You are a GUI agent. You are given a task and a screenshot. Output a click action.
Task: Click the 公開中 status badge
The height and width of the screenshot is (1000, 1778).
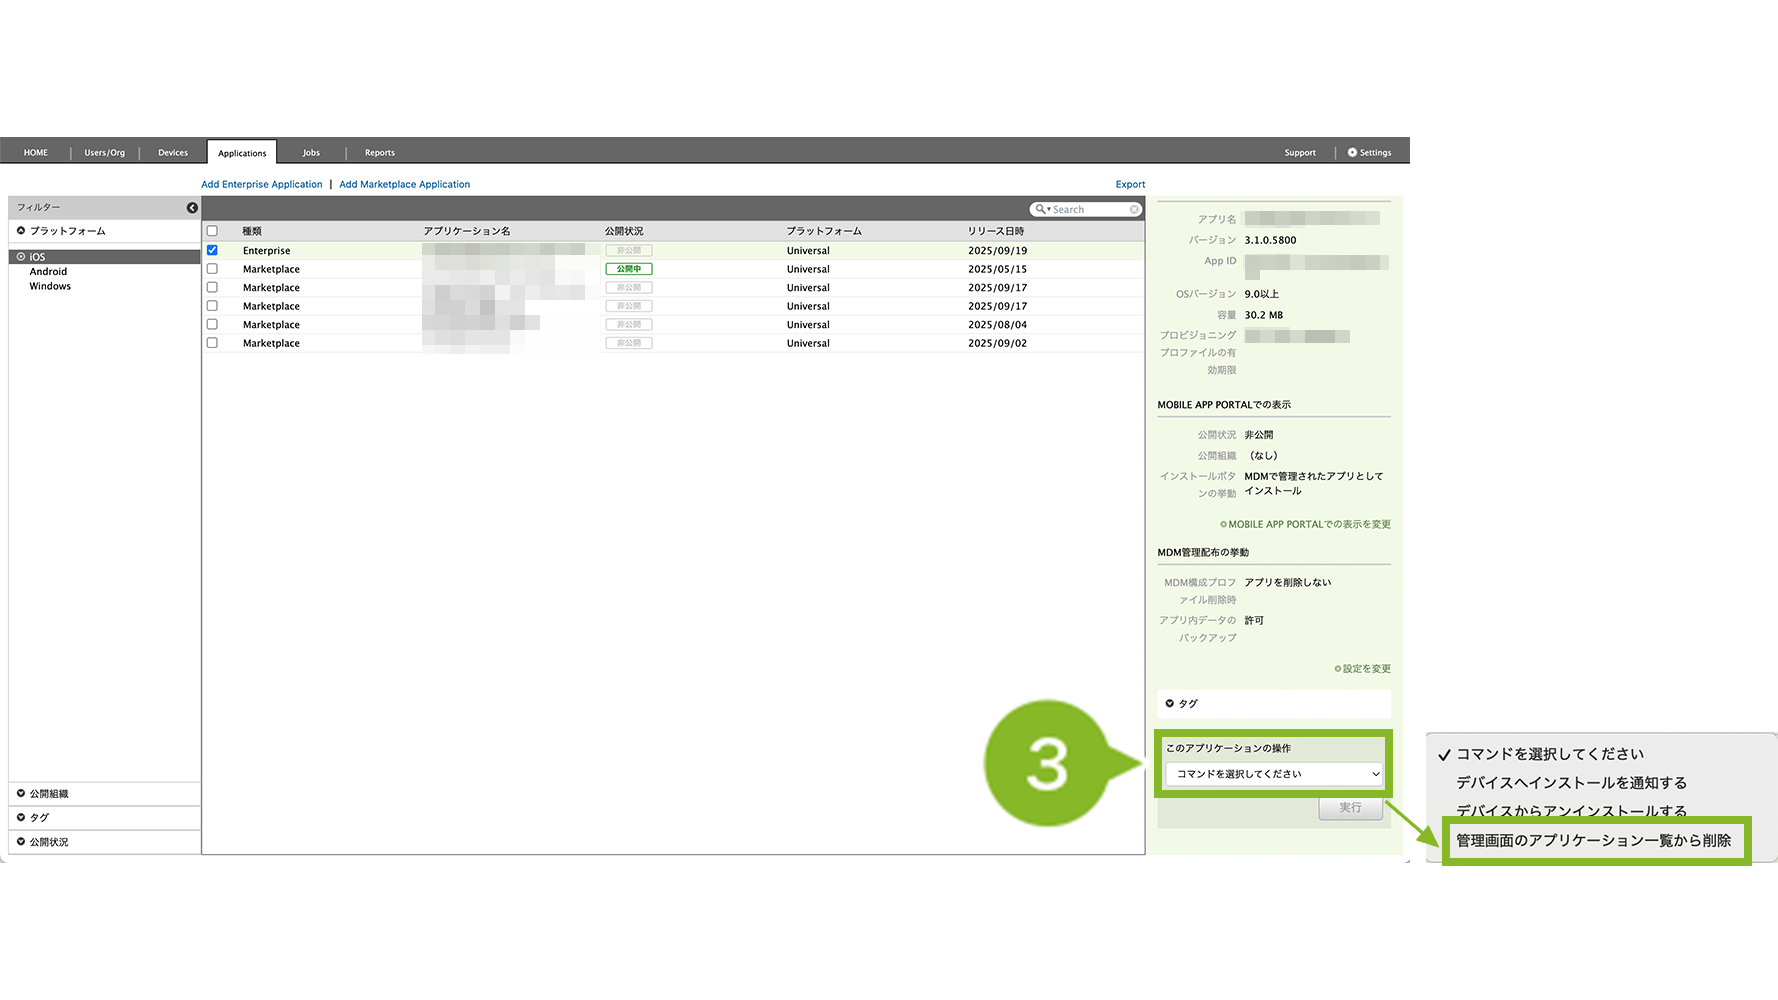(628, 269)
